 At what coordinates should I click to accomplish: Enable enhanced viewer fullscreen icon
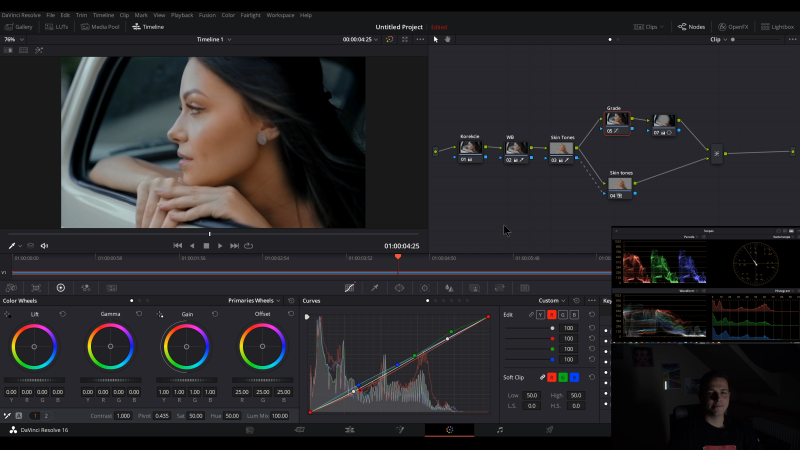(405, 39)
